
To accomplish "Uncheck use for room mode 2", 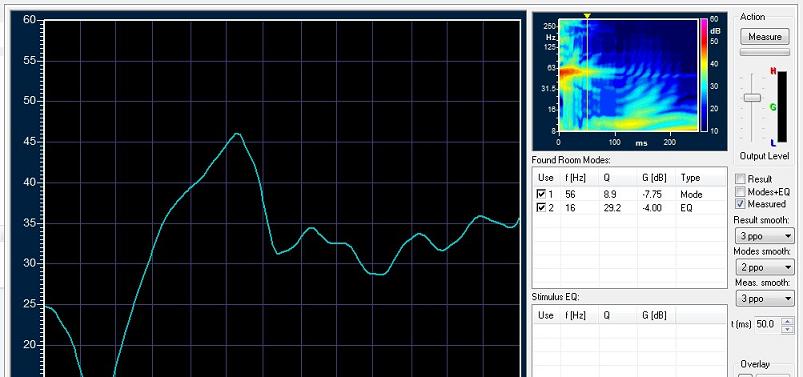I will [x=541, y=207].
